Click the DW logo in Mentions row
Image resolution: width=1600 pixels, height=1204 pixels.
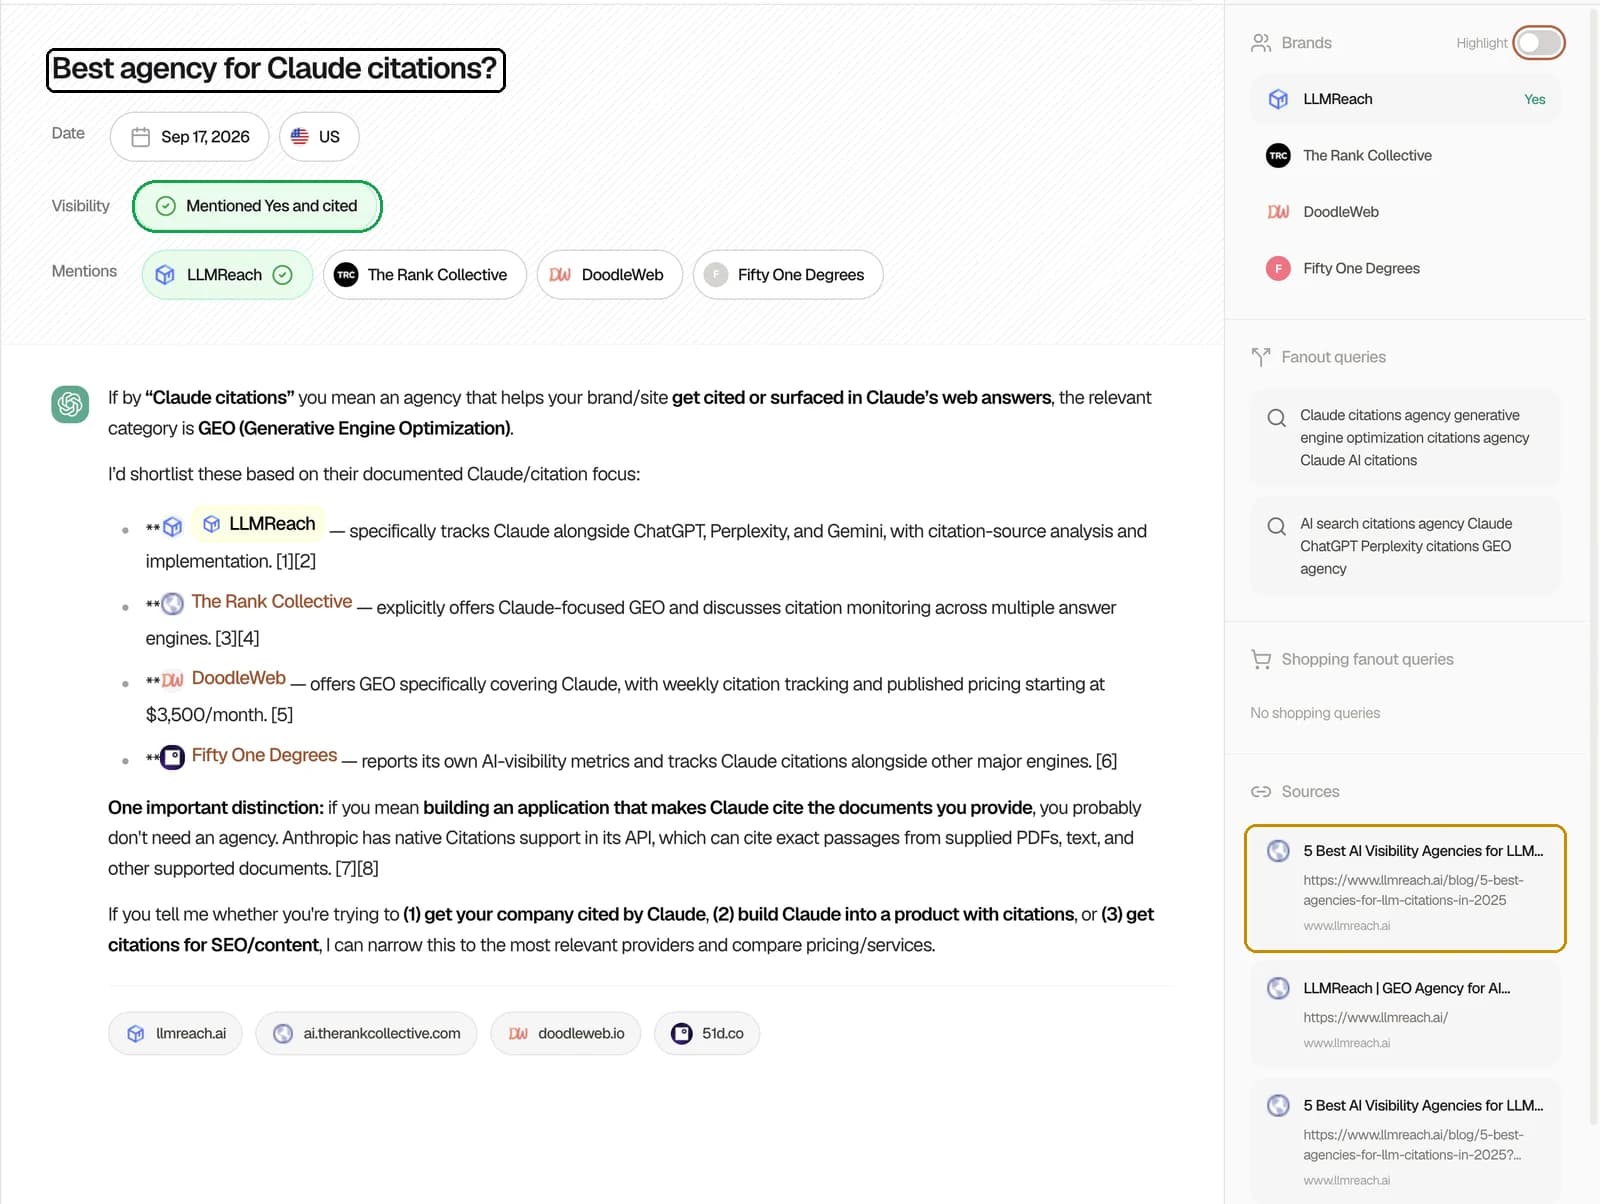560,275
